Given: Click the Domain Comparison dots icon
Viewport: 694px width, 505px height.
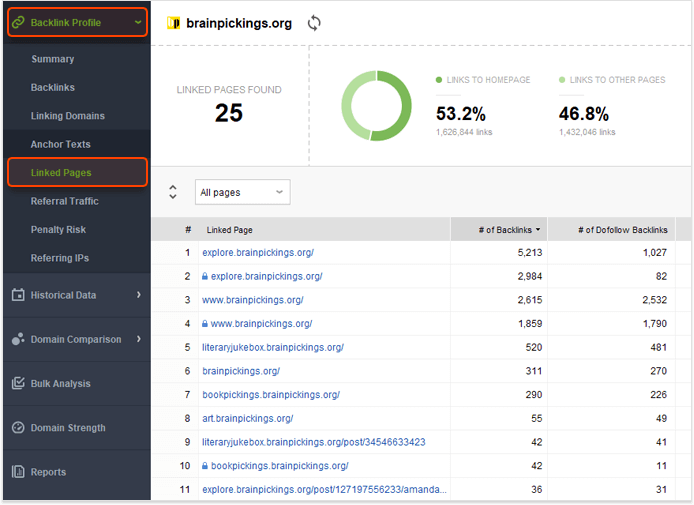Looking at the screenshot, I should pos(18,339).
